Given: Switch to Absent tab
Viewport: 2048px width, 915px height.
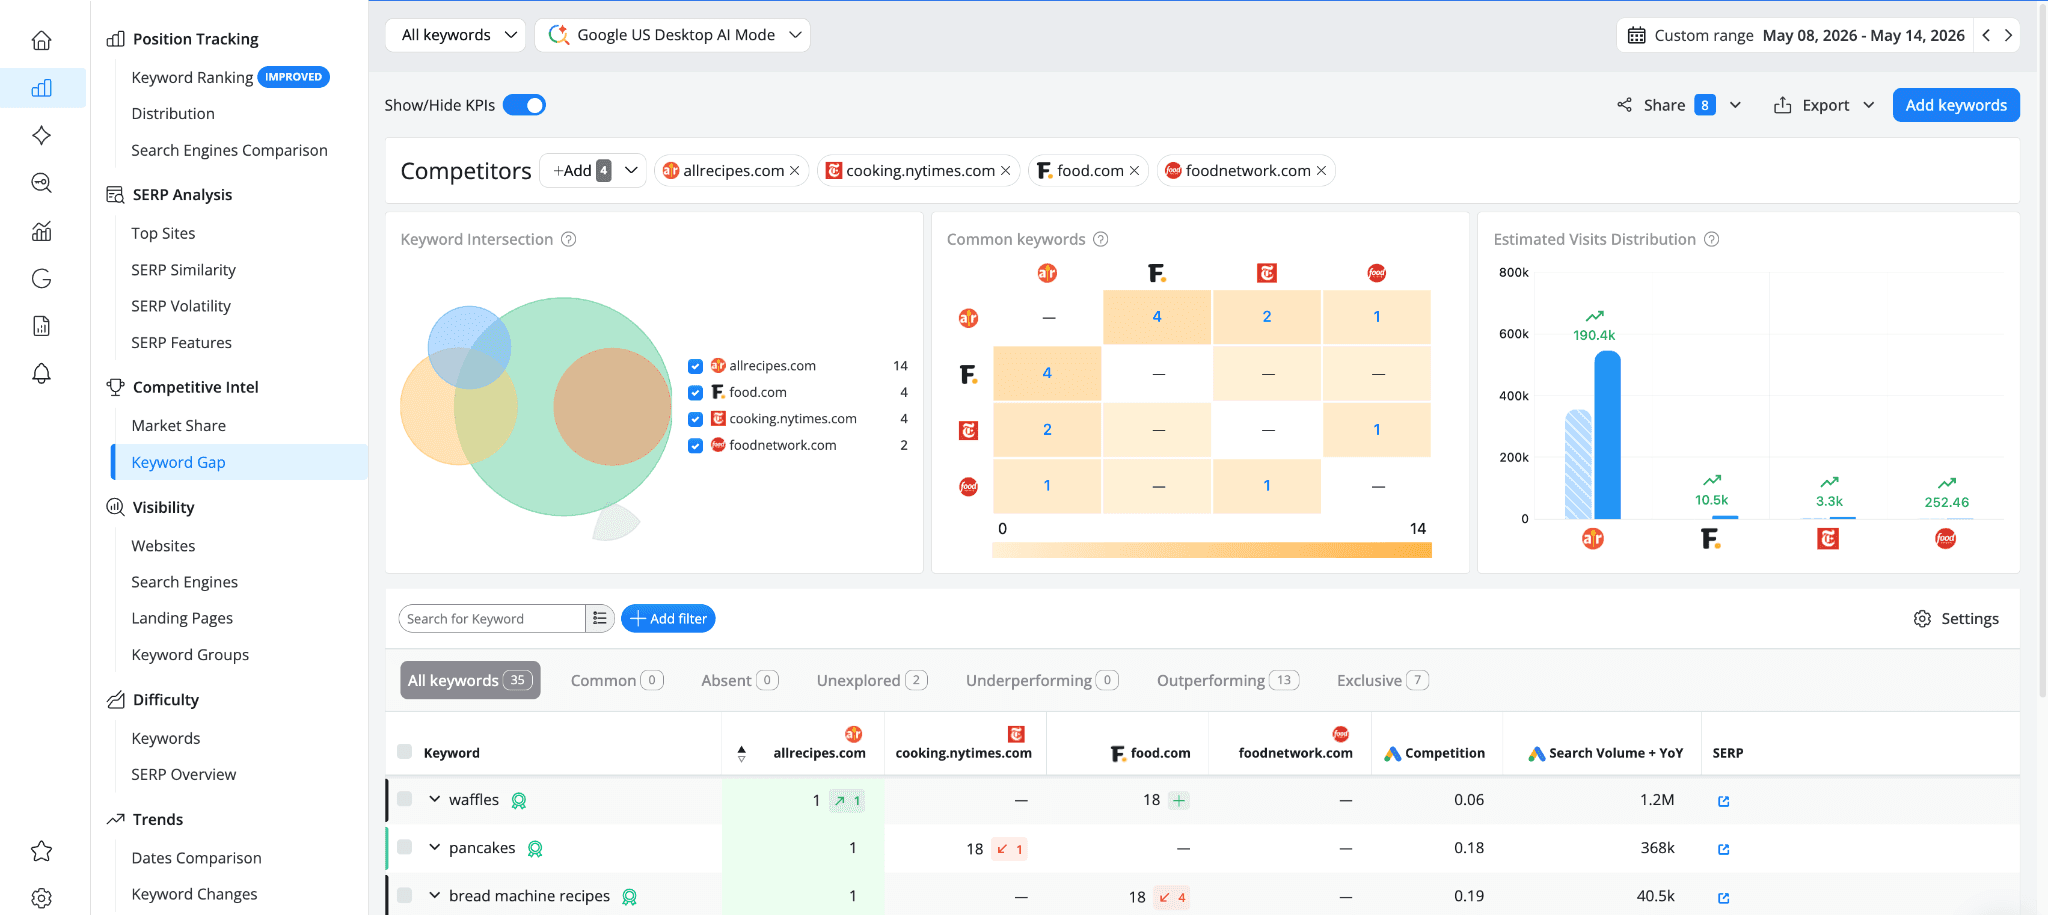Looking at the screenshot, I should pyautogui.click(x=739, y=680).
